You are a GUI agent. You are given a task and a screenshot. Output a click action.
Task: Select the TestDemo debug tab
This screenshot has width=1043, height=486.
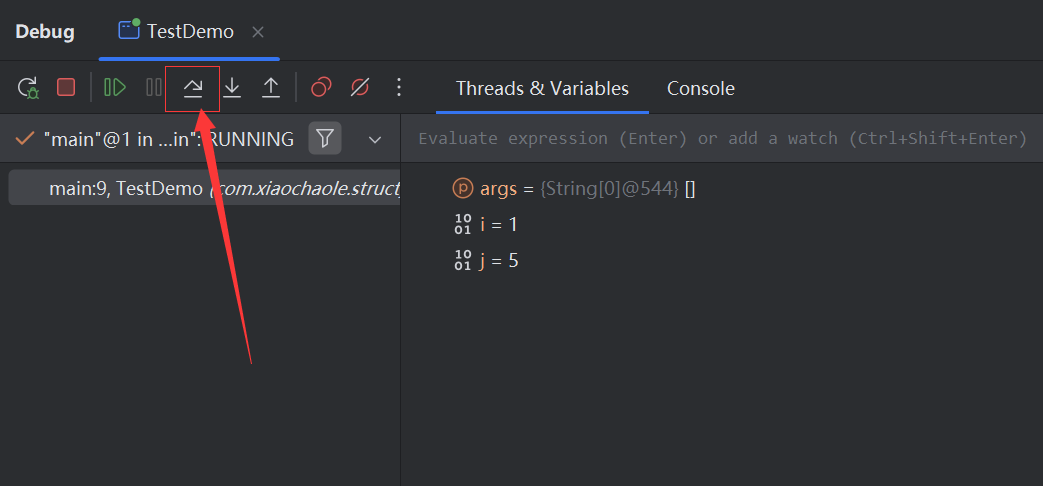(178, 31)
